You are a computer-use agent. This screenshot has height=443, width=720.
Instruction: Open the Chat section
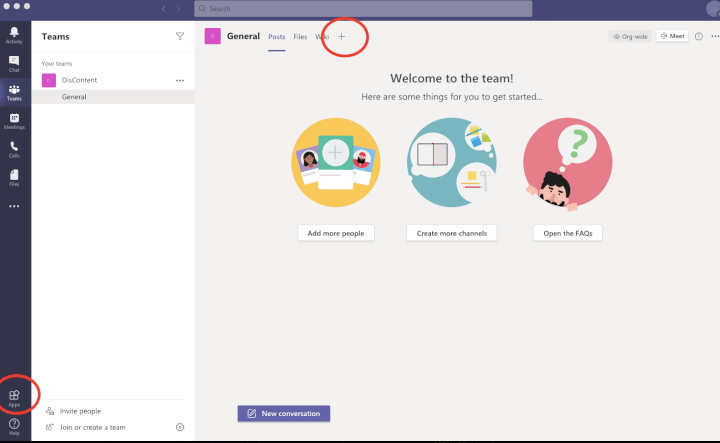point(14,64)
